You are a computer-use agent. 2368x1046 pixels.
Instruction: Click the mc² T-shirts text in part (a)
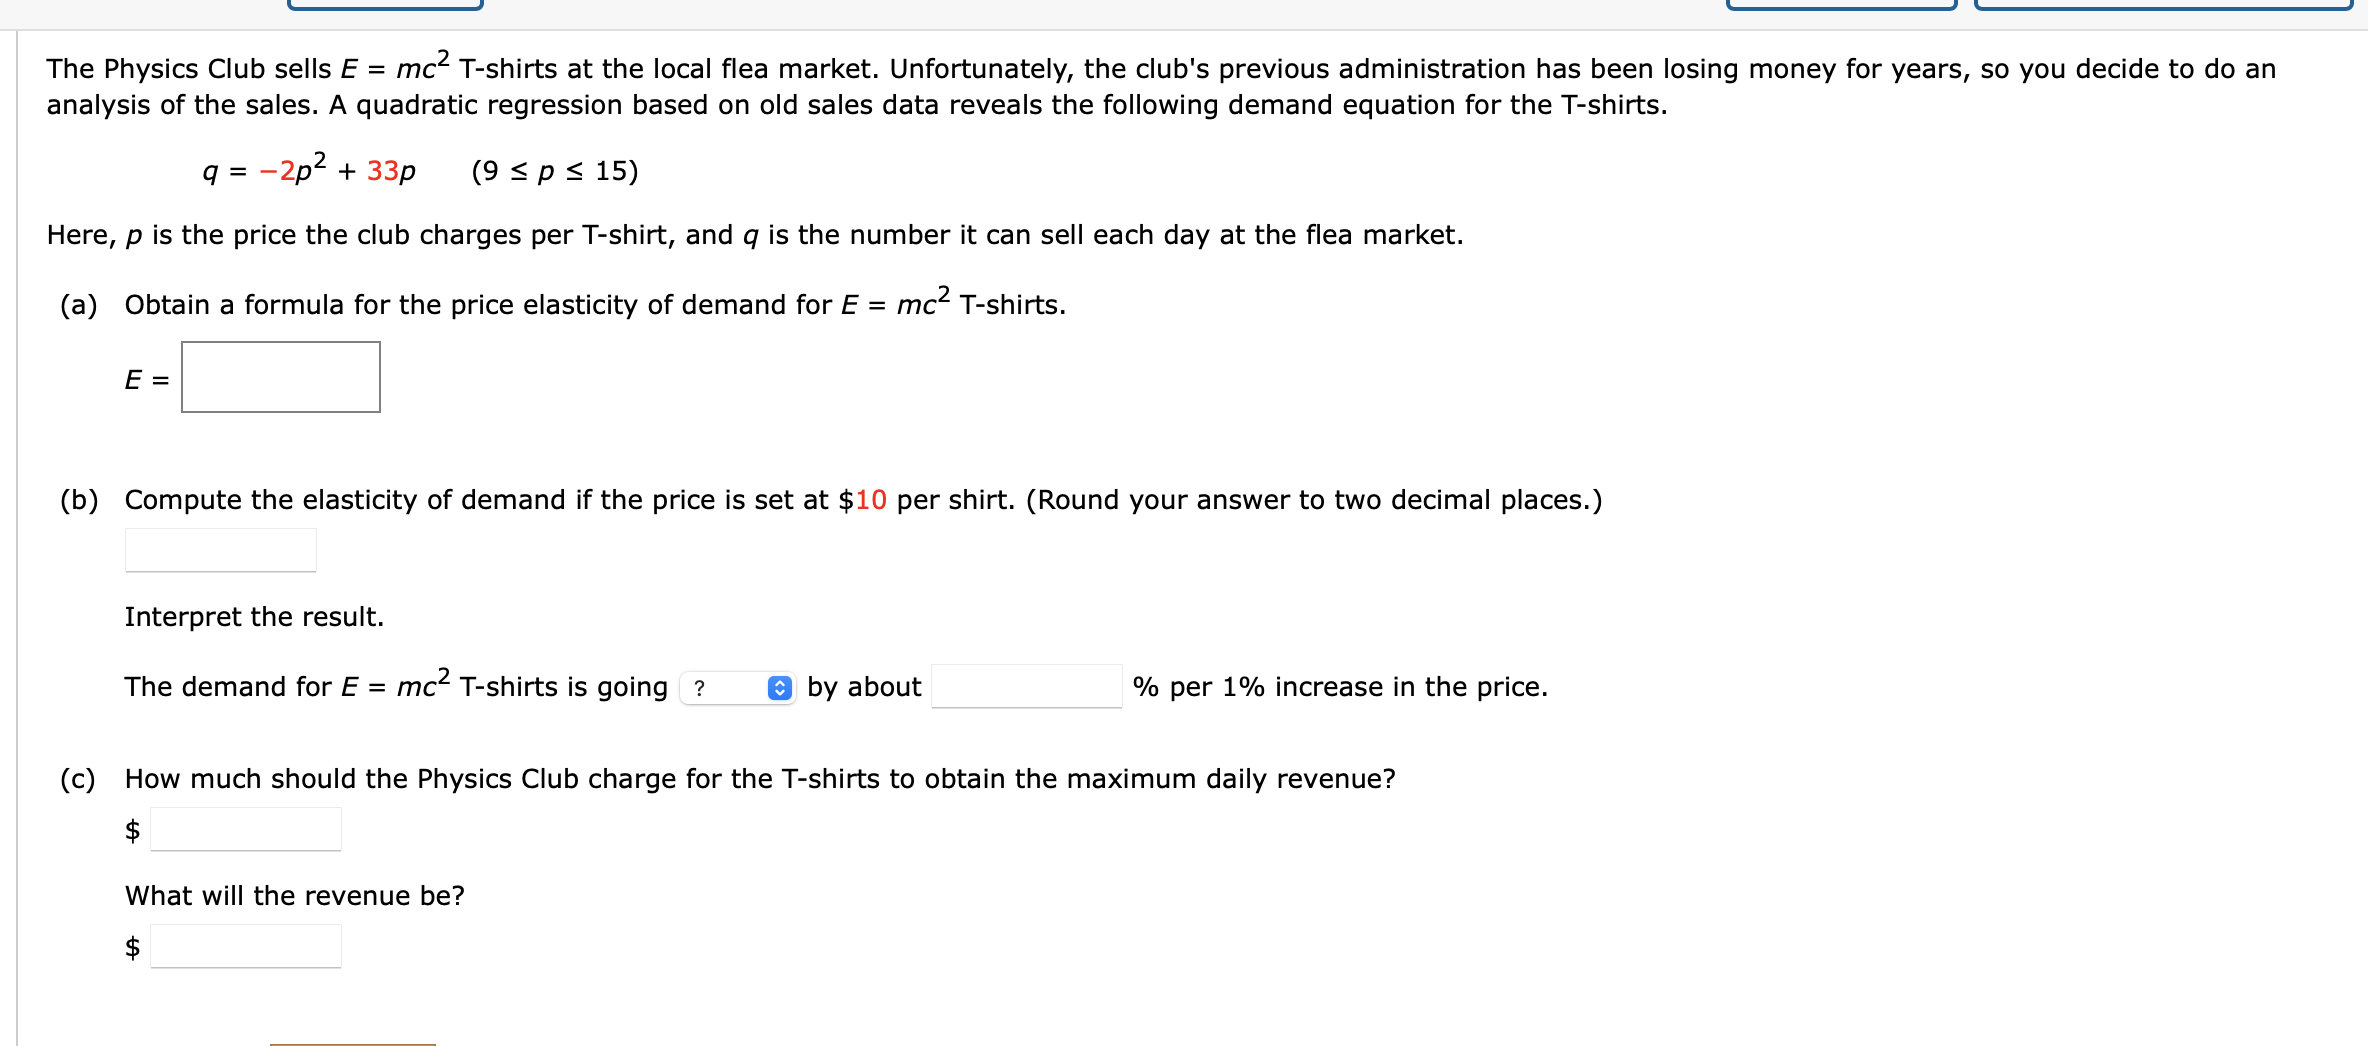coord(977,303)
